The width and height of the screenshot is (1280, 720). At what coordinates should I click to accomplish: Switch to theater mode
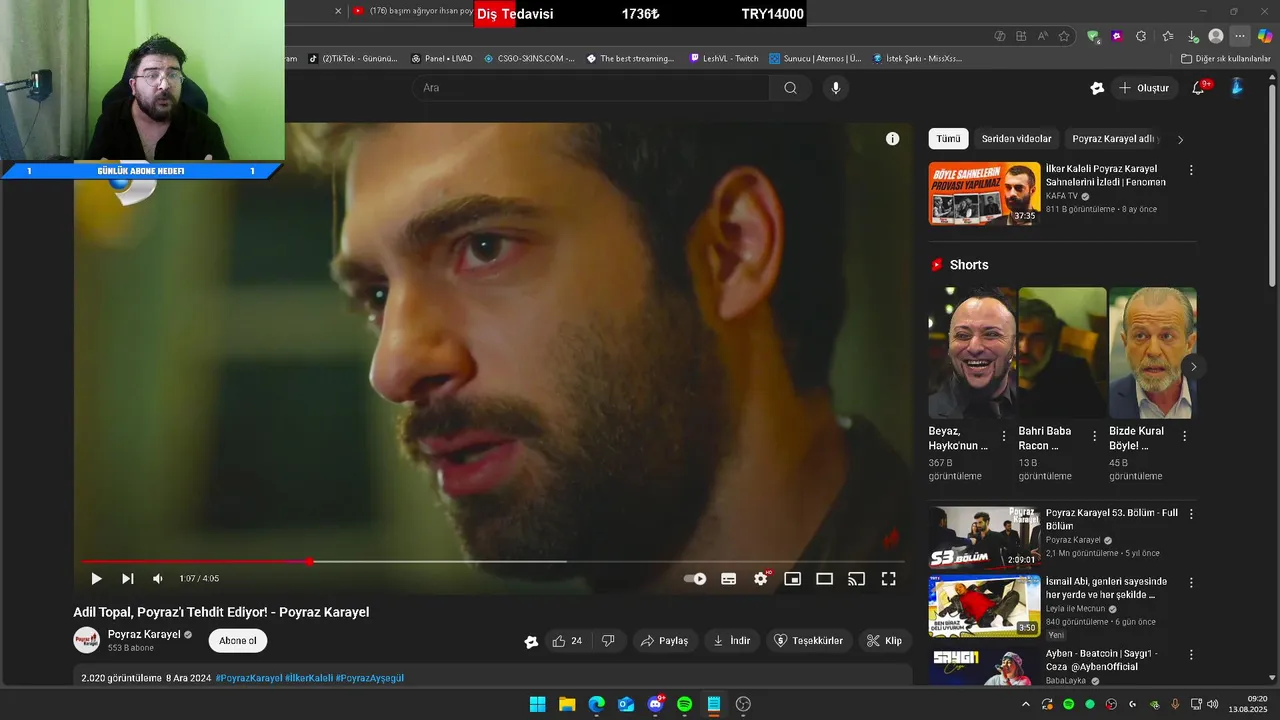tap(825, 579)
